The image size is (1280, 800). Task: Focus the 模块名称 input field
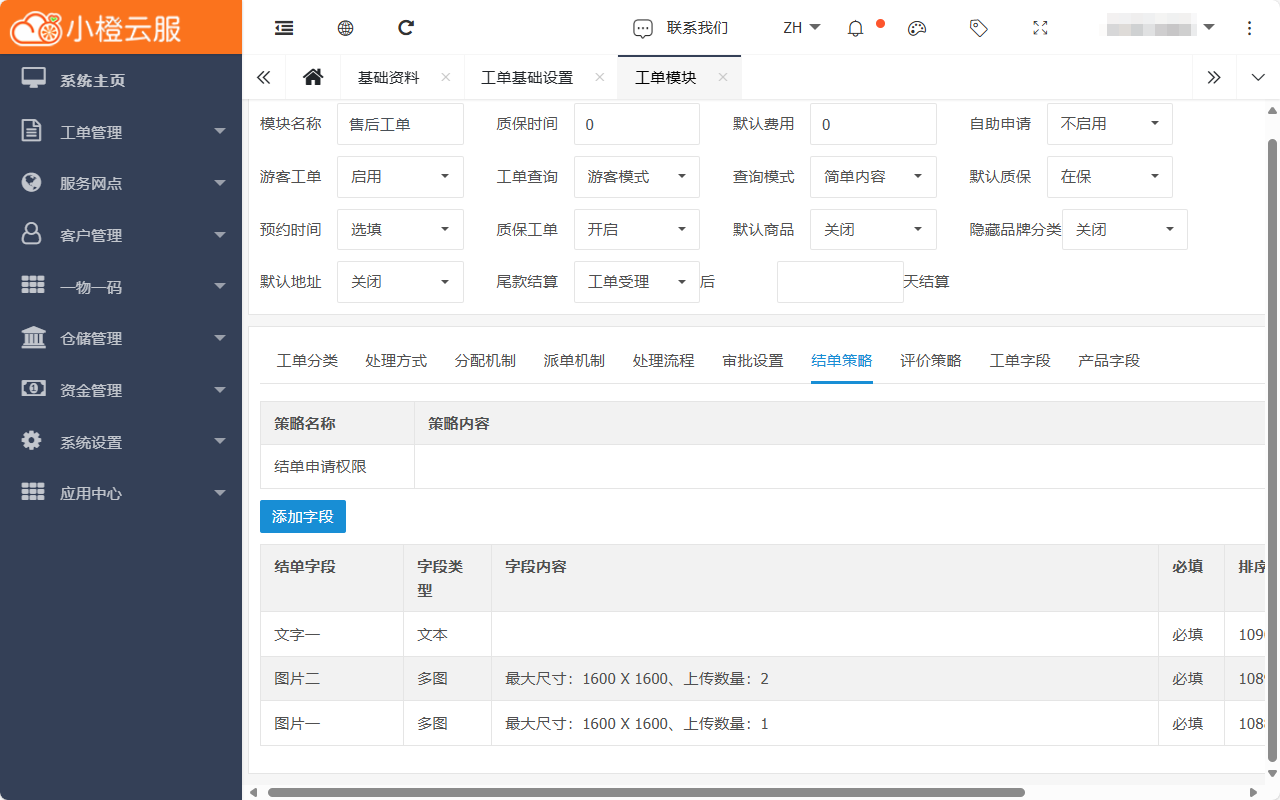pos(400,124)
